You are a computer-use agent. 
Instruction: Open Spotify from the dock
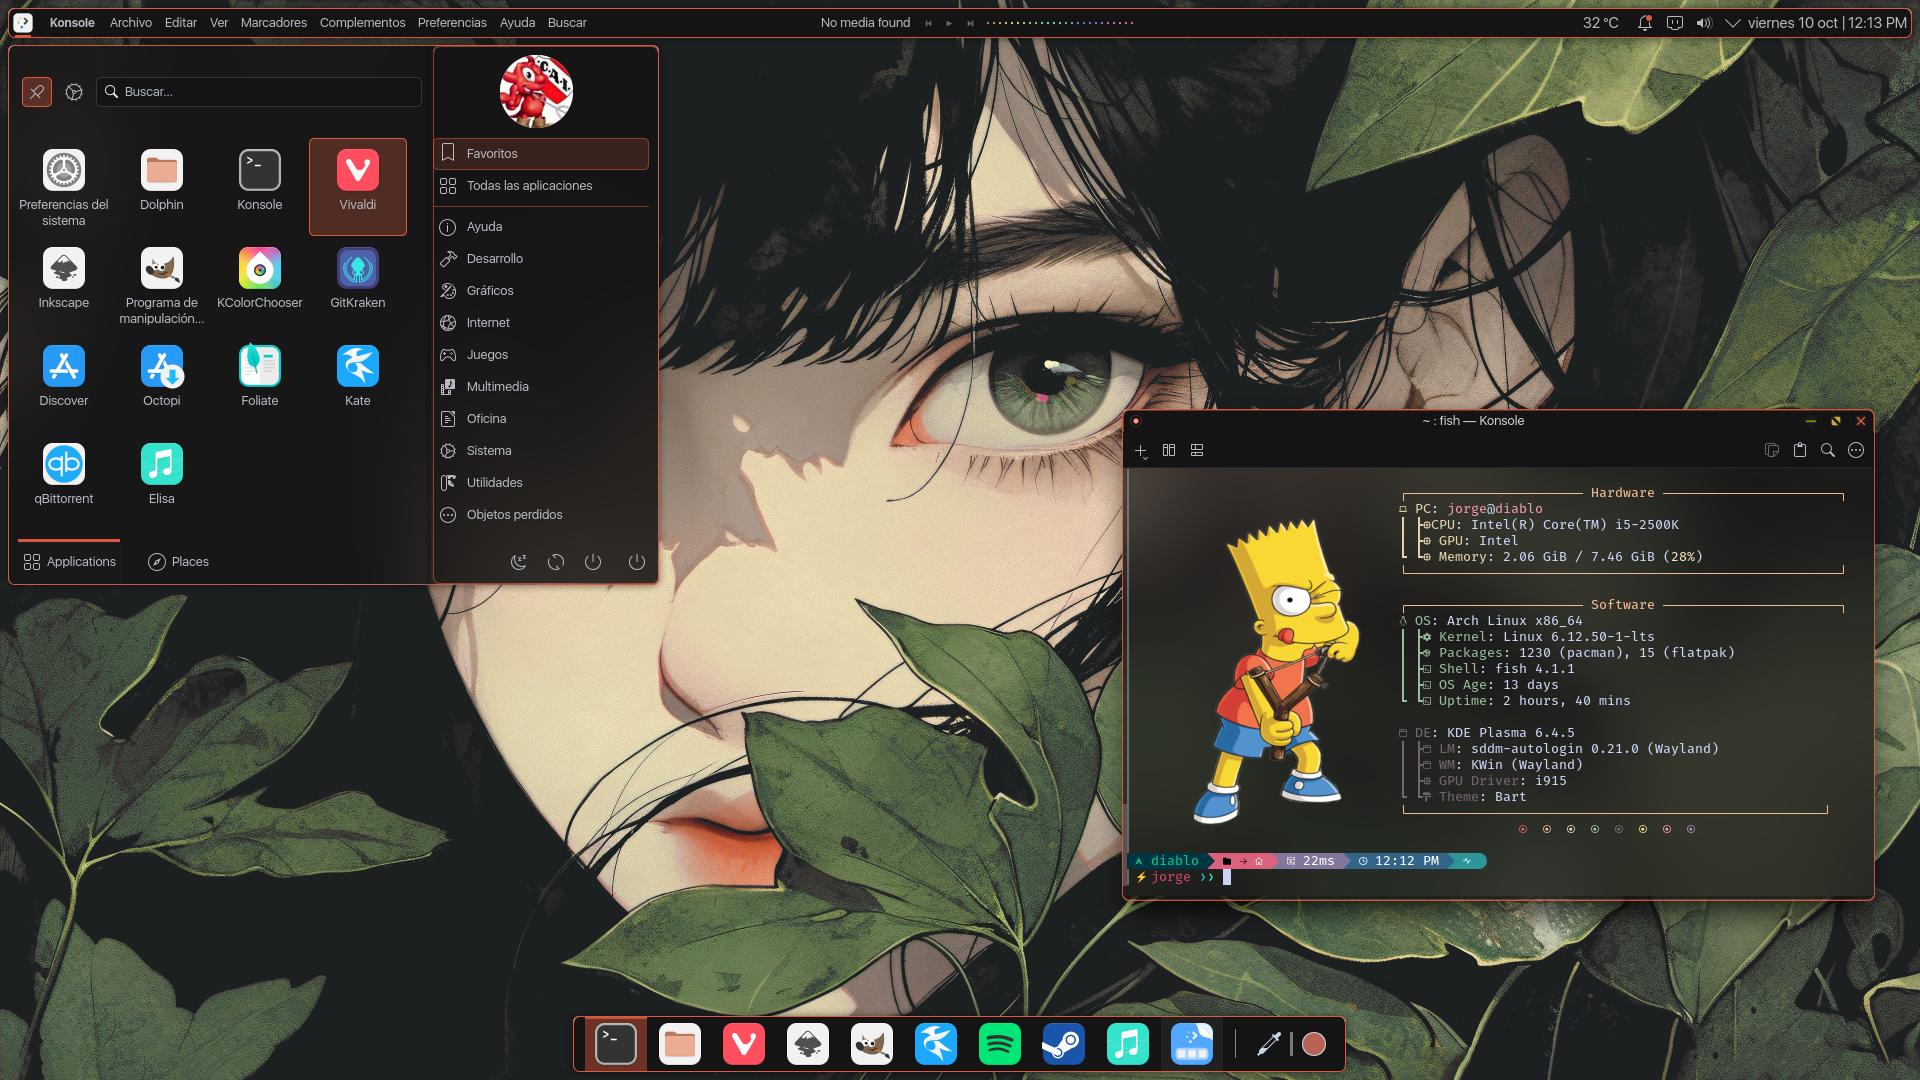pyautogui.click(x=999, y=1044)
